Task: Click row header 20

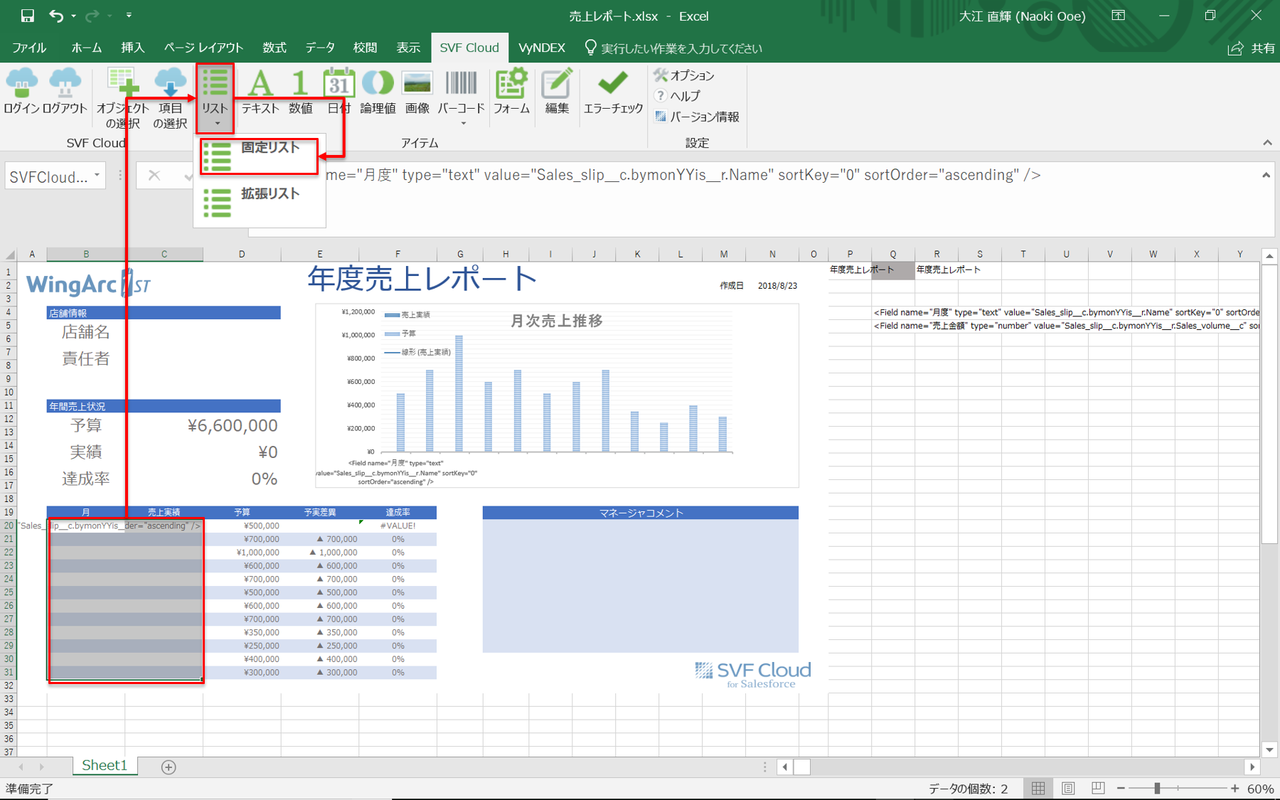Action: click(x=8, y=526)
